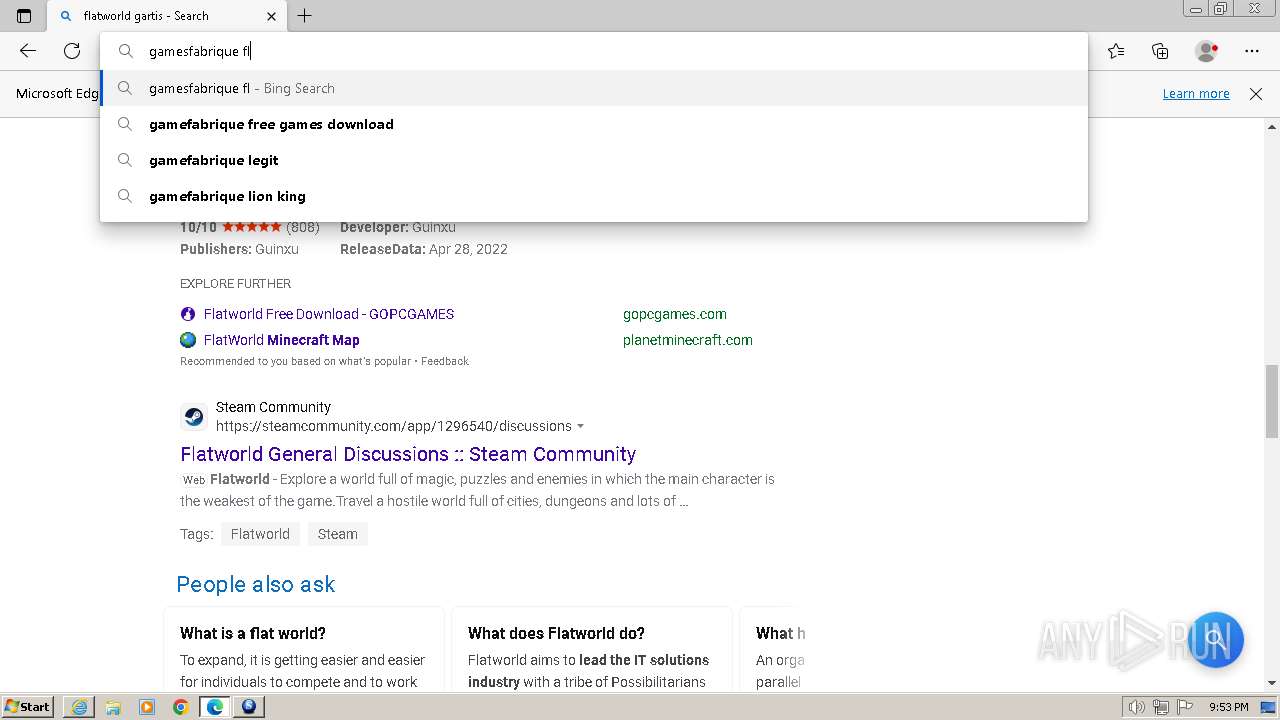Open the Settings and more ellipsis menu
1280x720 pixels.
tap(1252, 51)
